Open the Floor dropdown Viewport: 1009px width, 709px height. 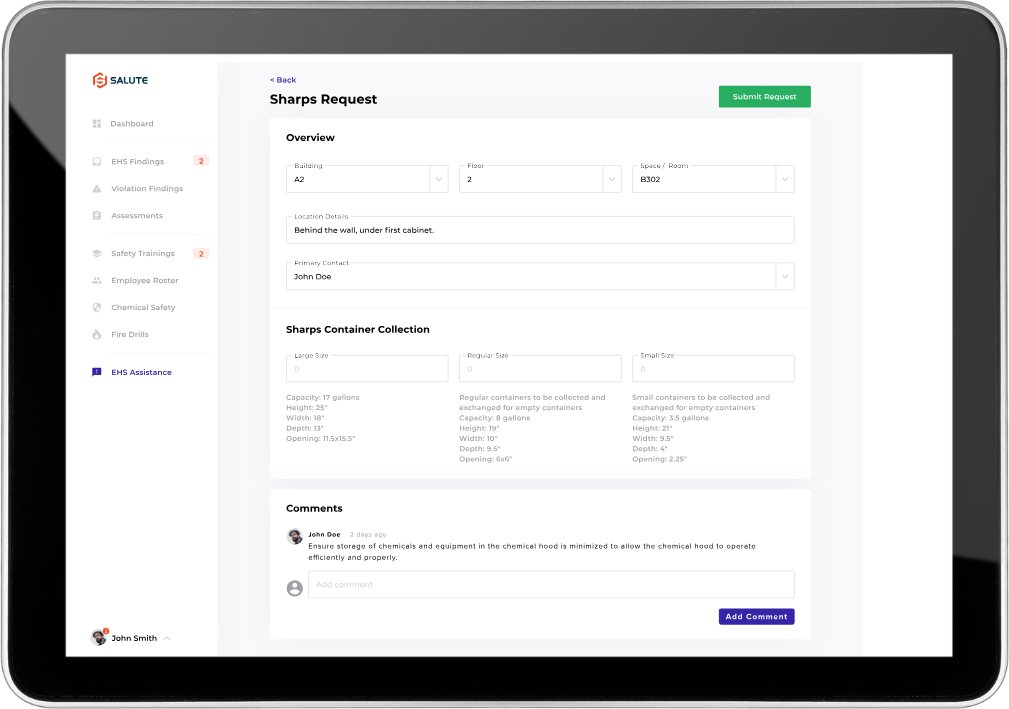pyautogui.click(x=612, y=180)
